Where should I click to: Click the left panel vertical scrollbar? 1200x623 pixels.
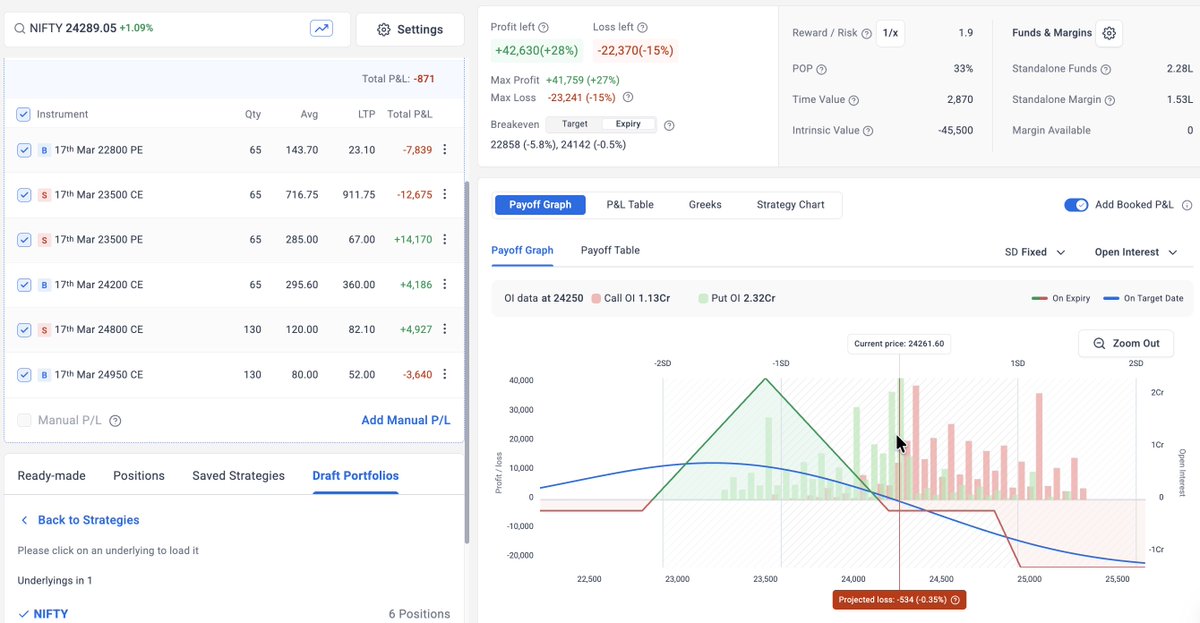tap(468, 360)
